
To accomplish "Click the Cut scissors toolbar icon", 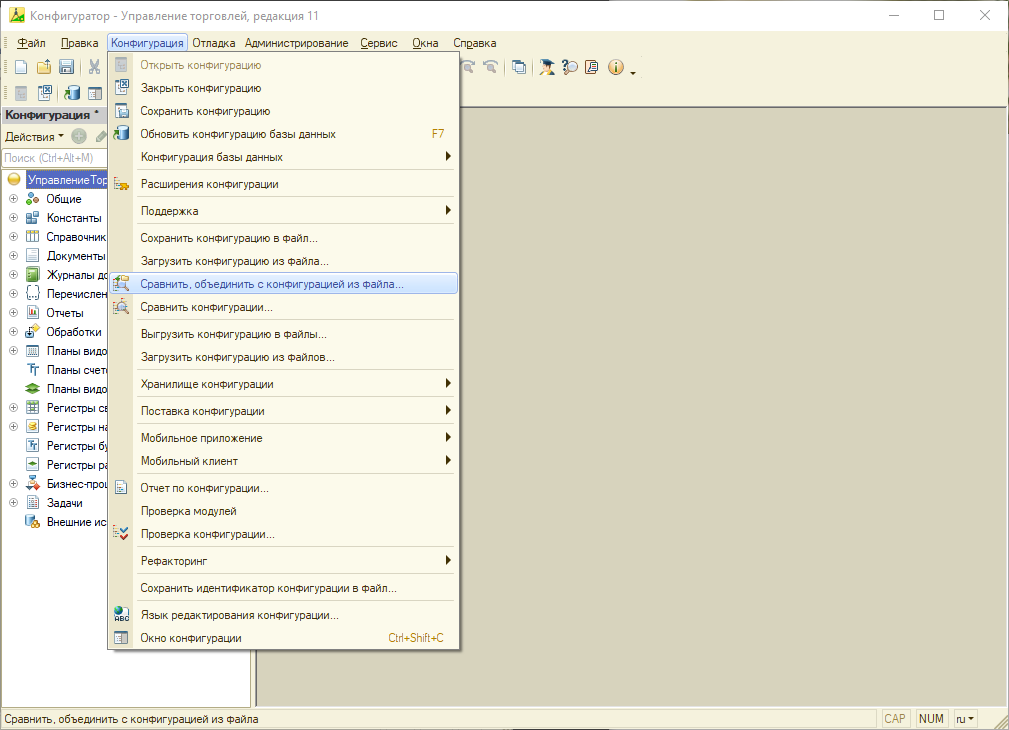I will 94,67.
